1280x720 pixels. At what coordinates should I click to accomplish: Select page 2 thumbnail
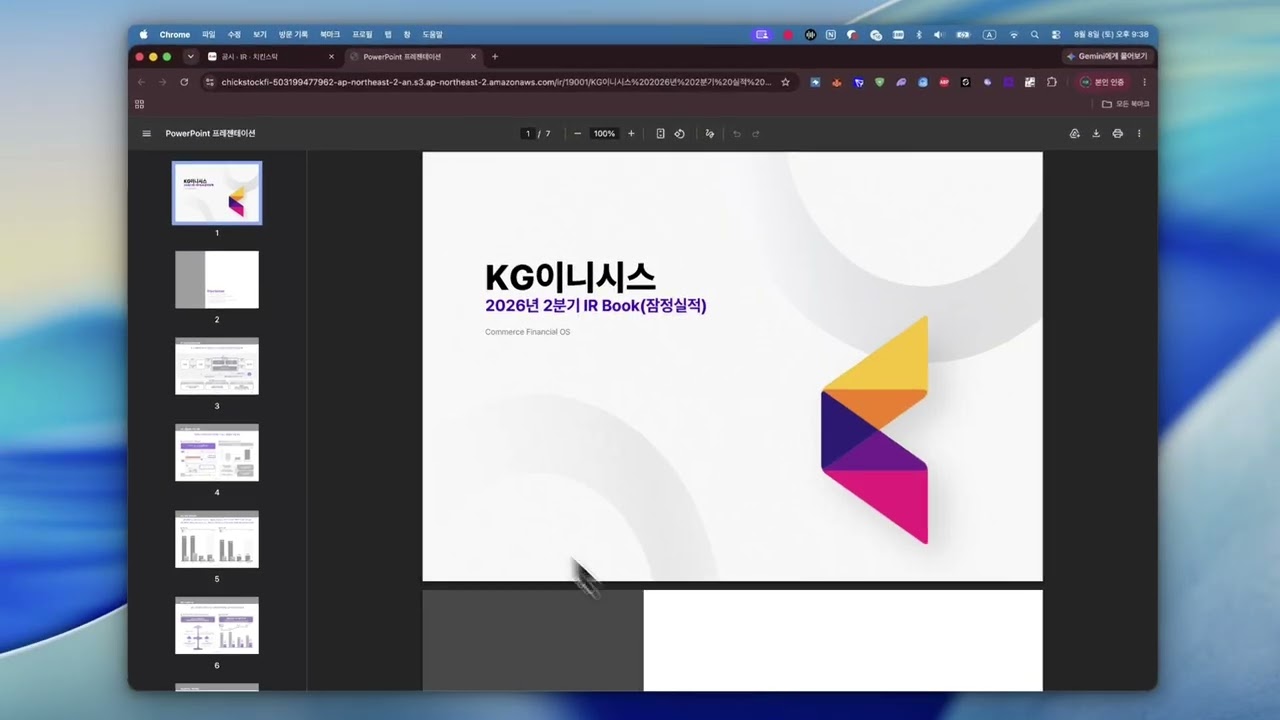(217, 280)
